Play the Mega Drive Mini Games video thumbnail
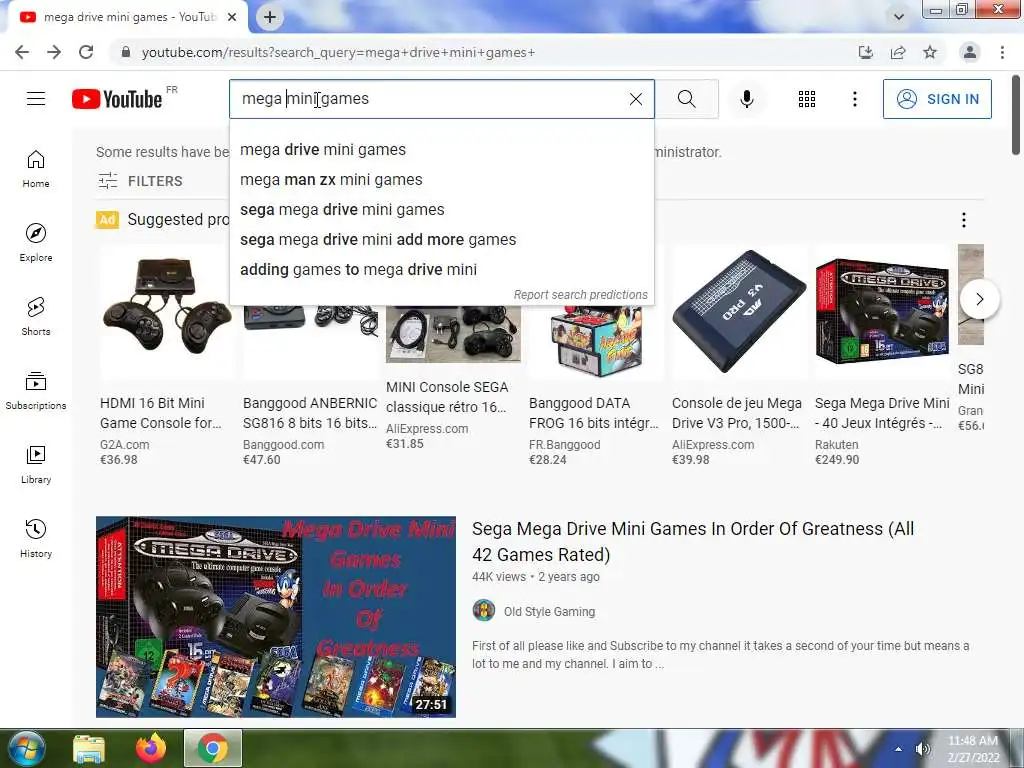The width and height of the screenshot is (1024, 768). click(x=276, y=616)
